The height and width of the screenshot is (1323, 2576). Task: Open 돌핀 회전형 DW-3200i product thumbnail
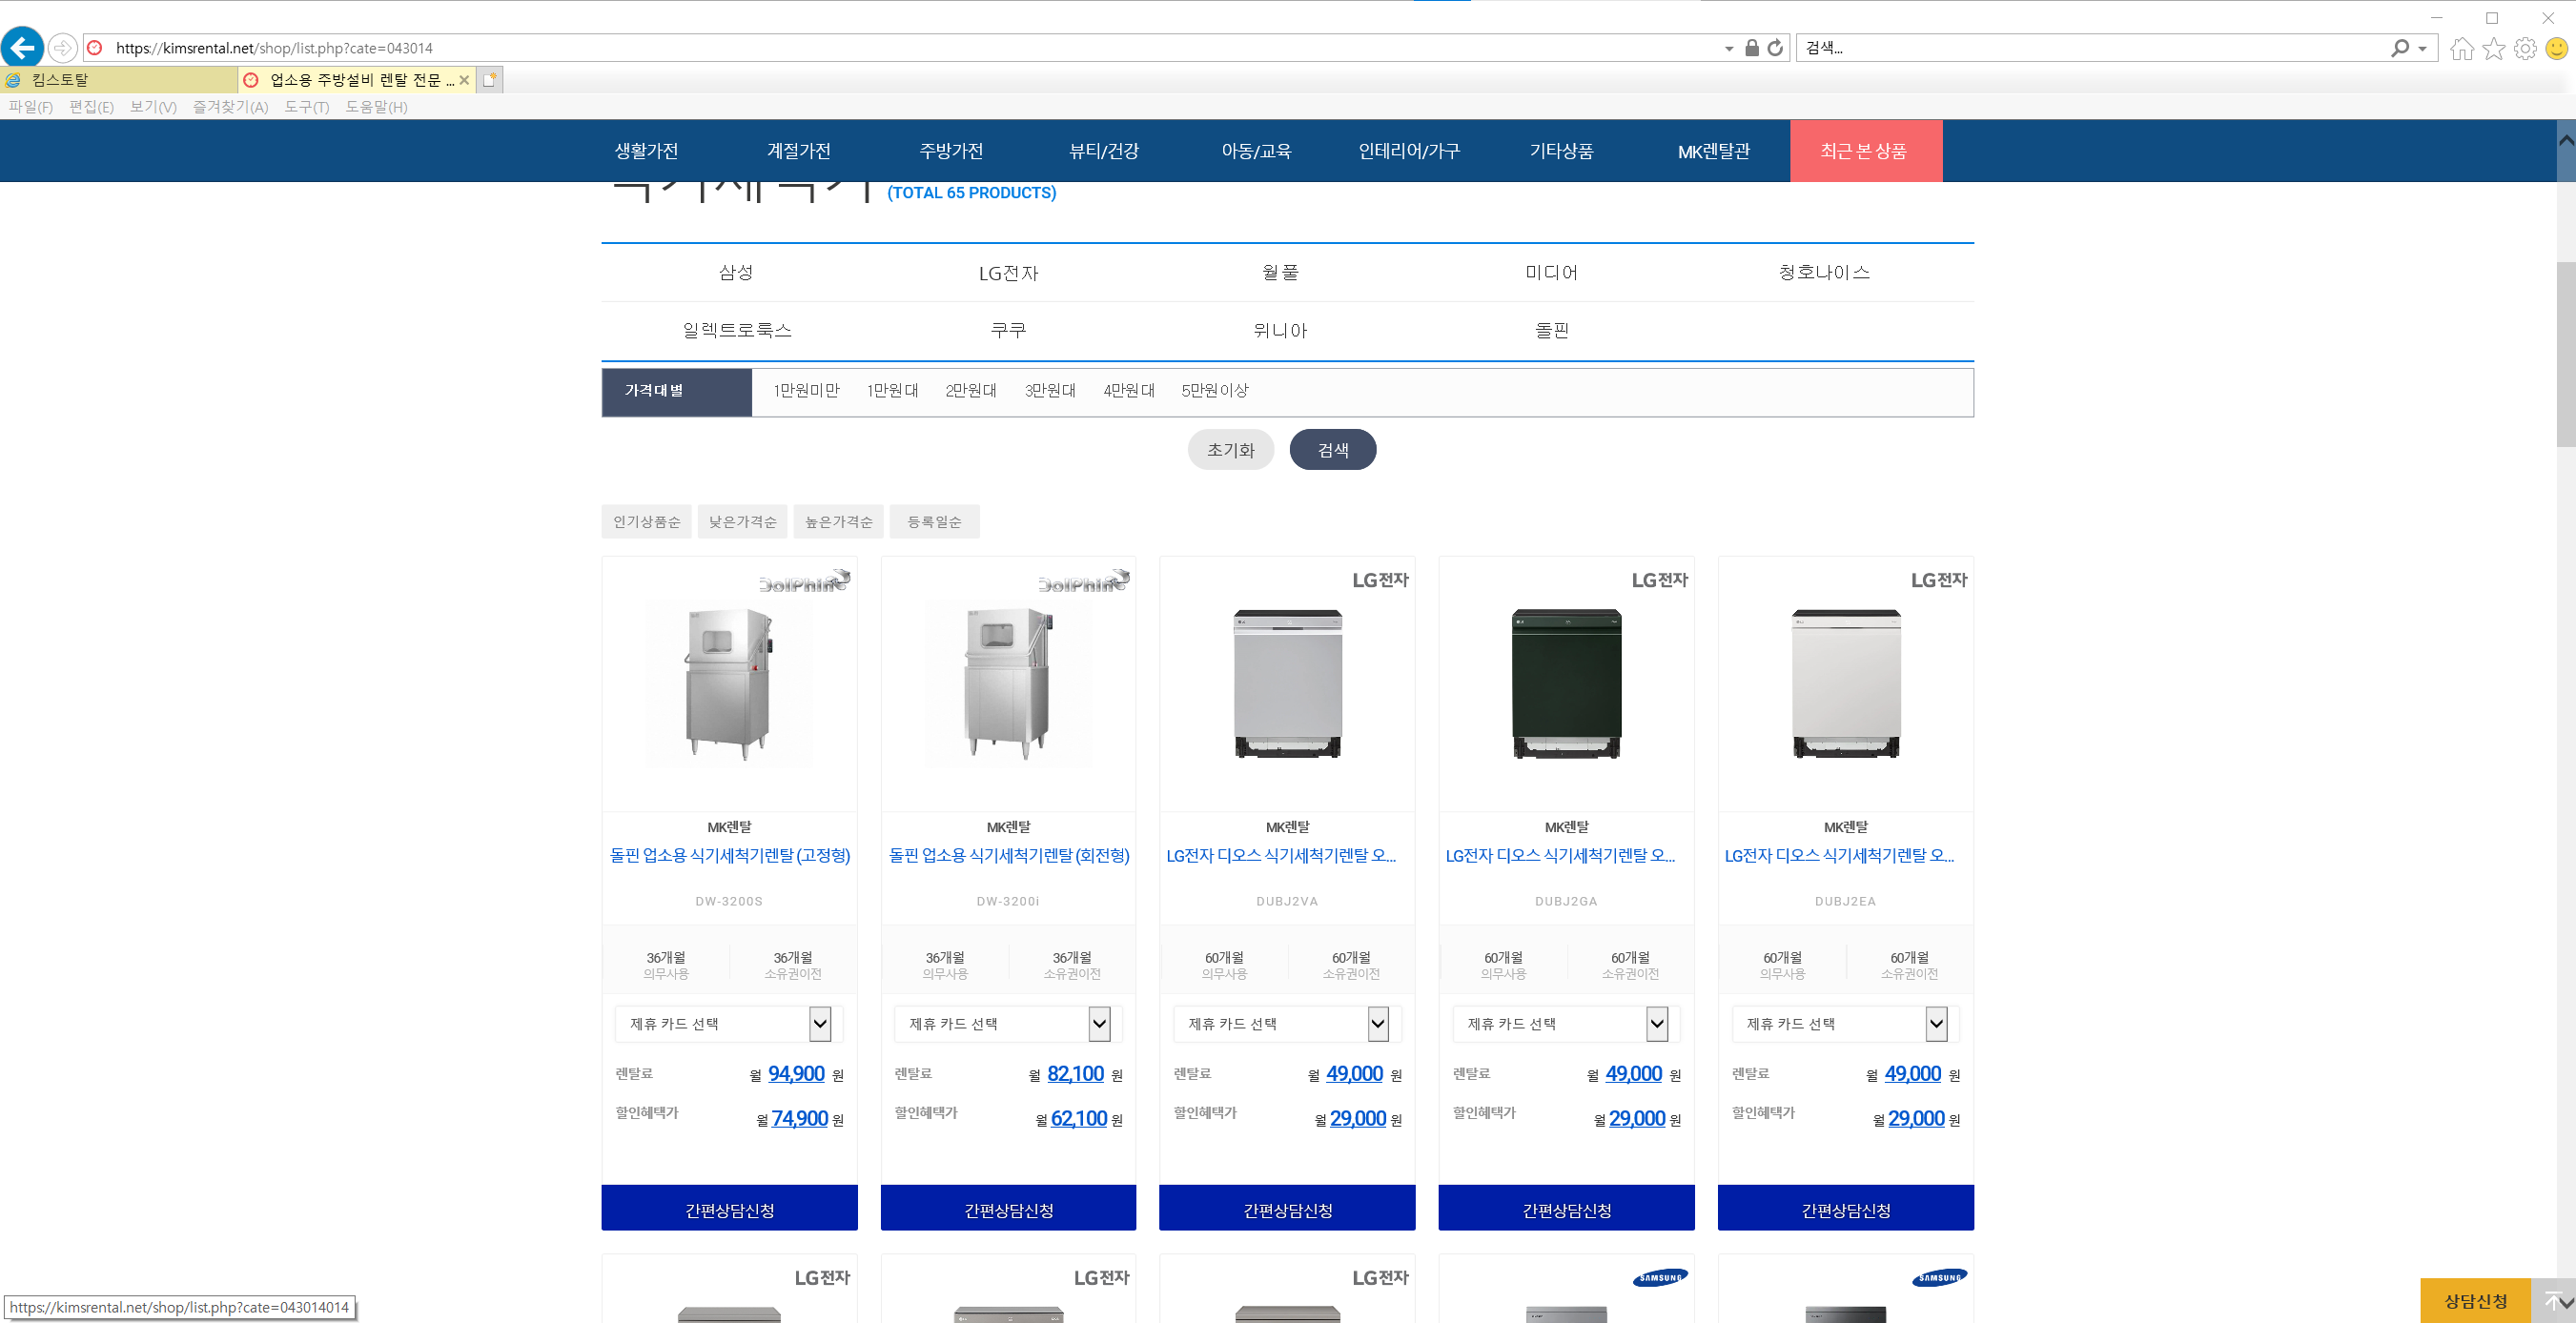pos(1009,683)
